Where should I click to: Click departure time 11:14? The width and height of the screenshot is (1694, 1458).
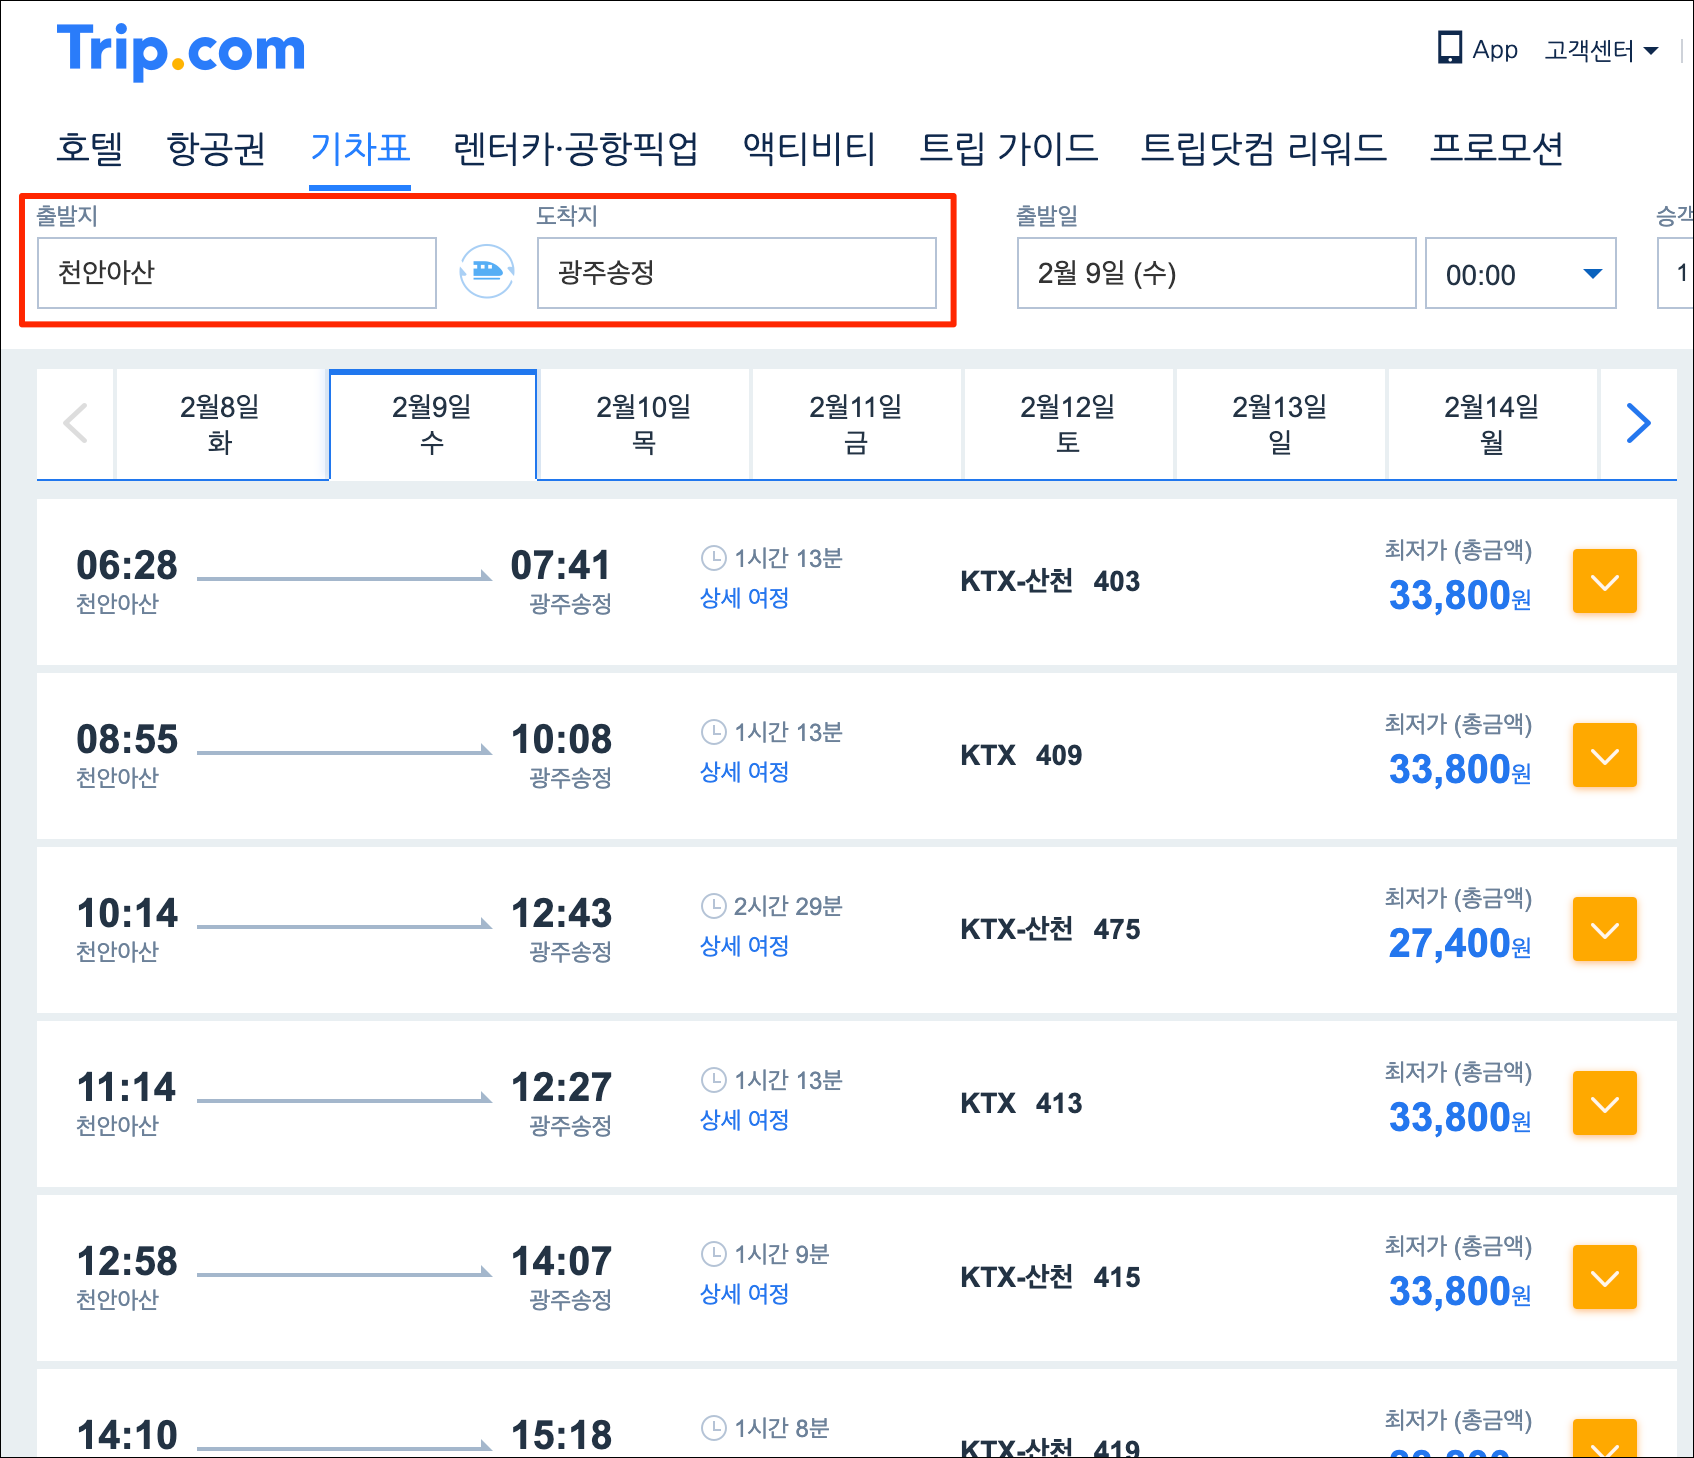(127, 1087)
